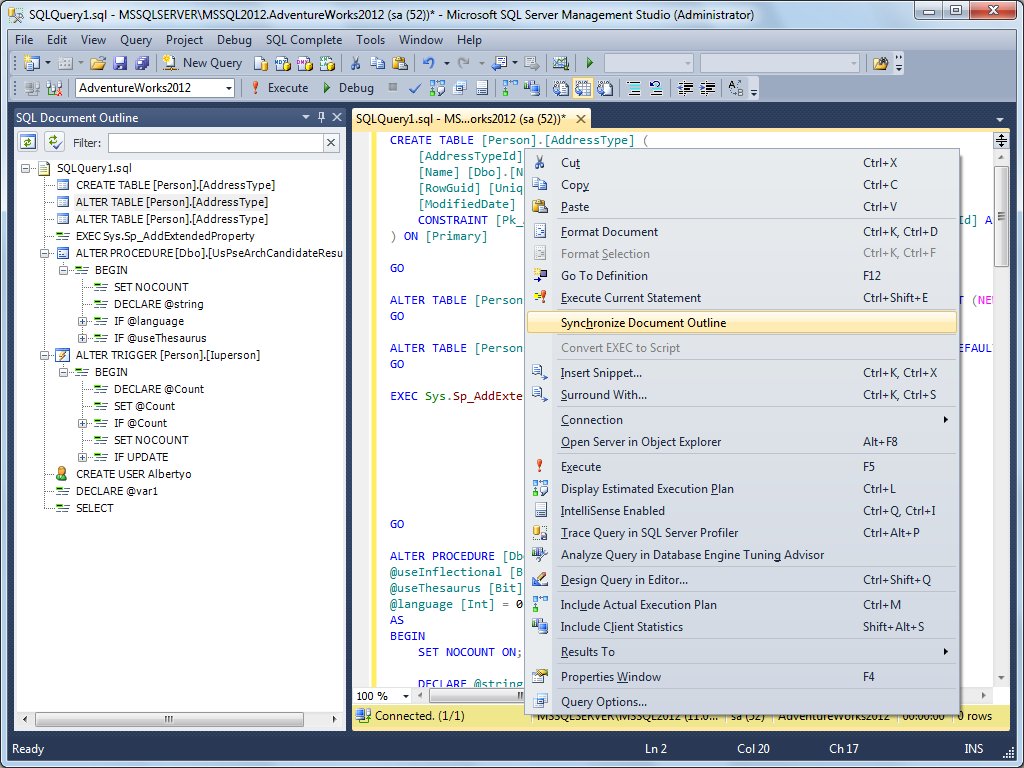The height and width of the screenshot is (768, 1024).
Task: Choose Execute Current Statement in context menu
Action: click(742, 298)
